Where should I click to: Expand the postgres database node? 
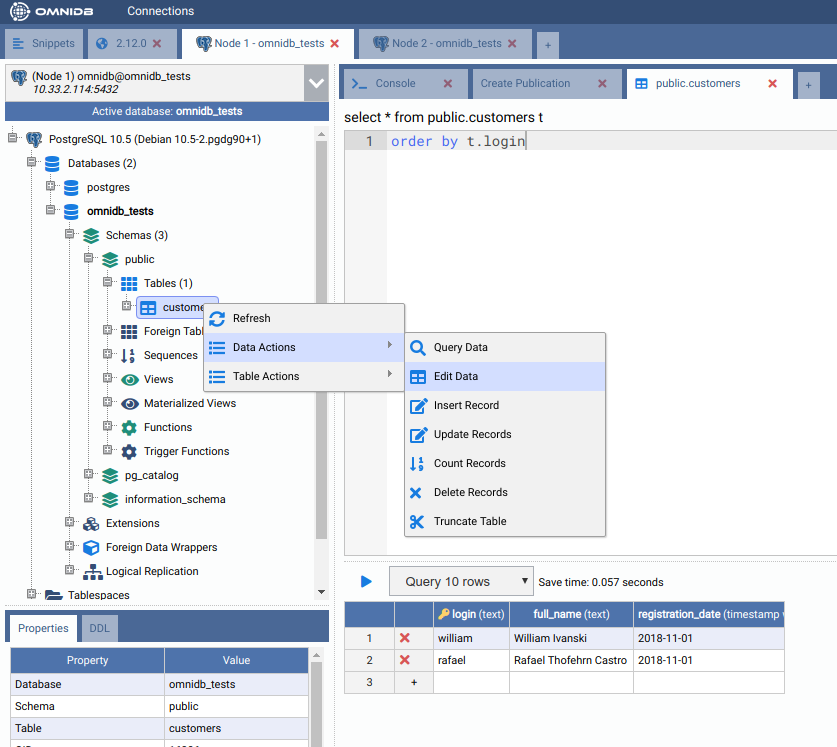click(x=51, y=187)
